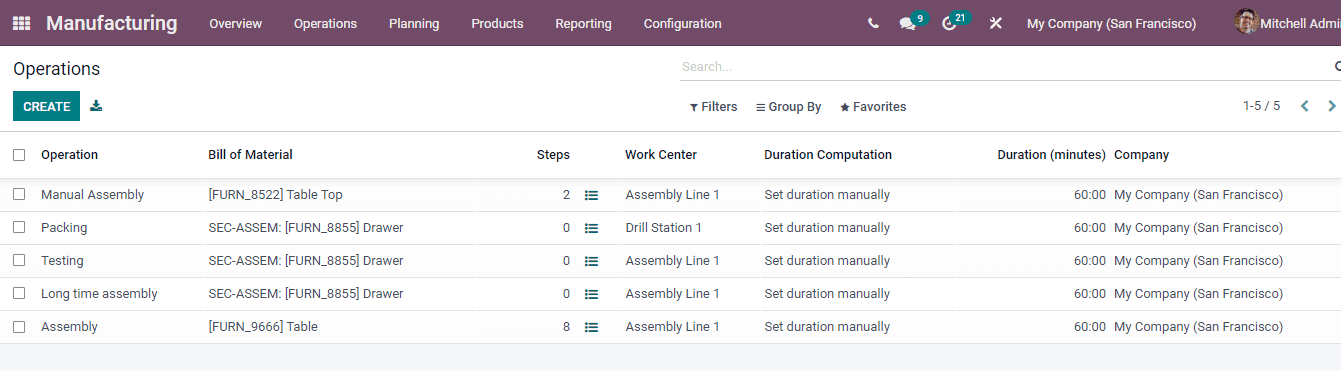Click the Mitchell Admin avatar

(x=1245, y=22)
